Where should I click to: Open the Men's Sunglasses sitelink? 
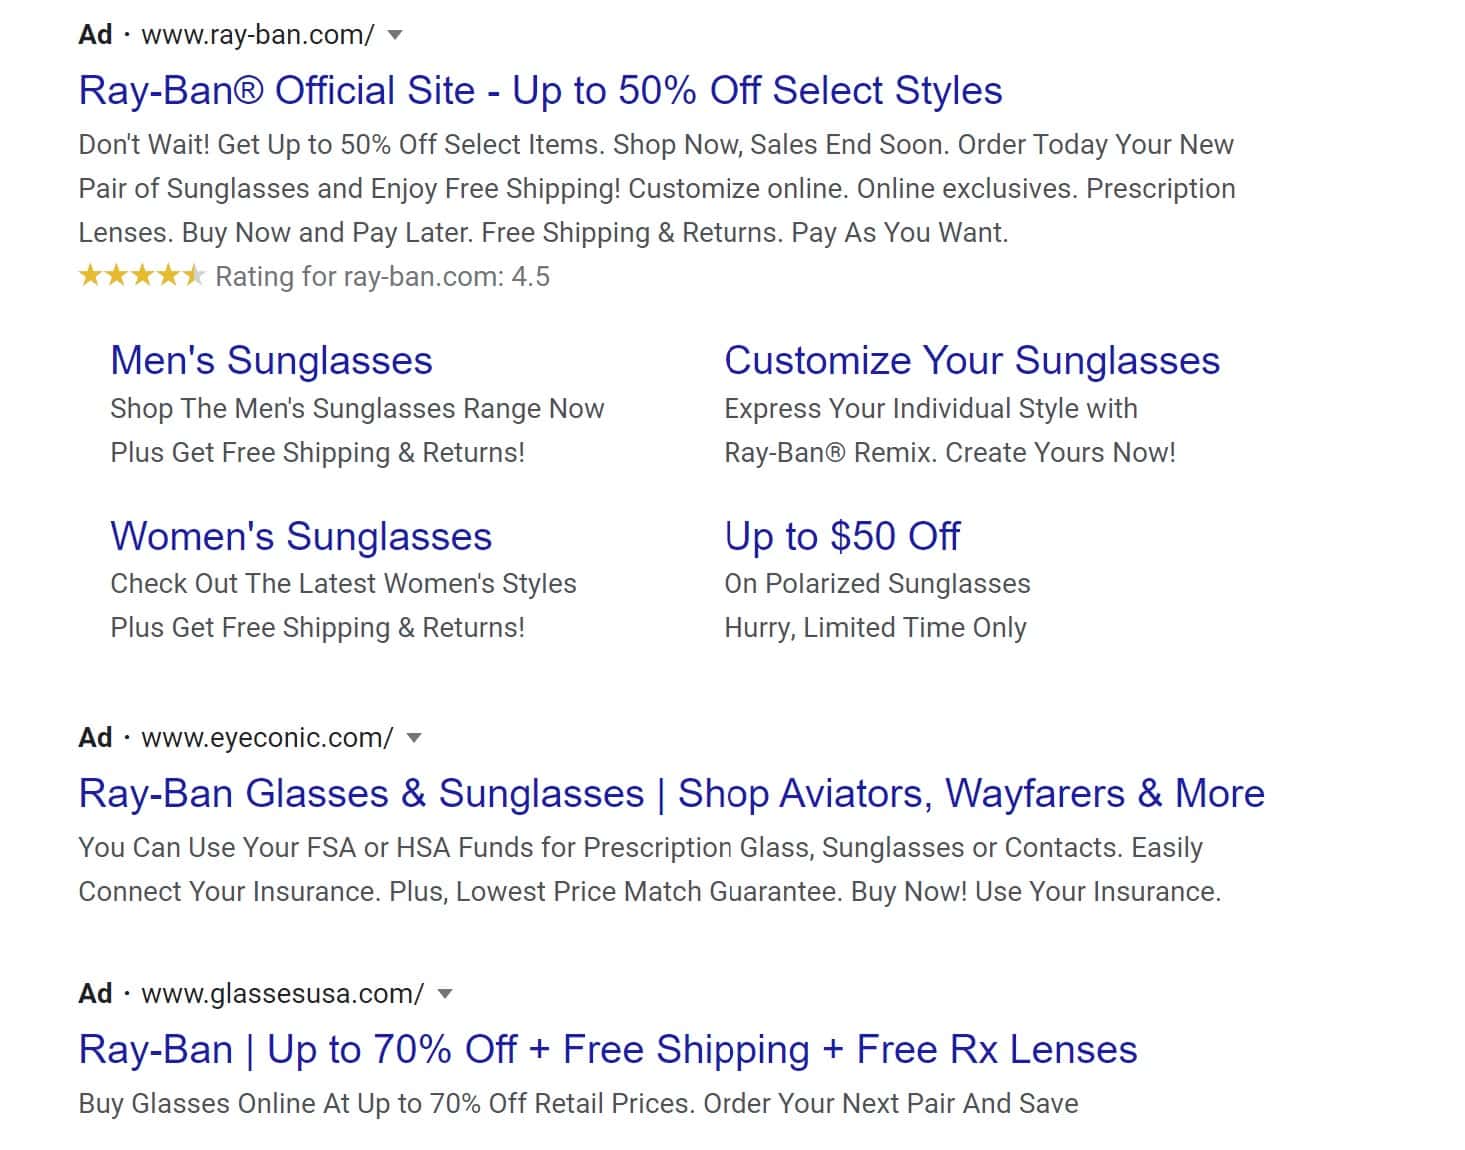[x=271, y=360]
